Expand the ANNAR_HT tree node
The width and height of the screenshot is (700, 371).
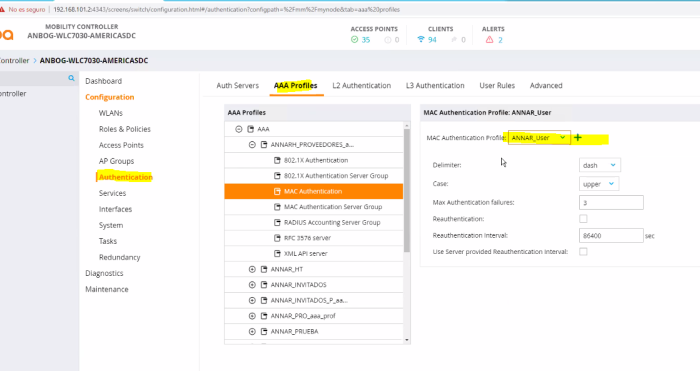coord(252,269)
